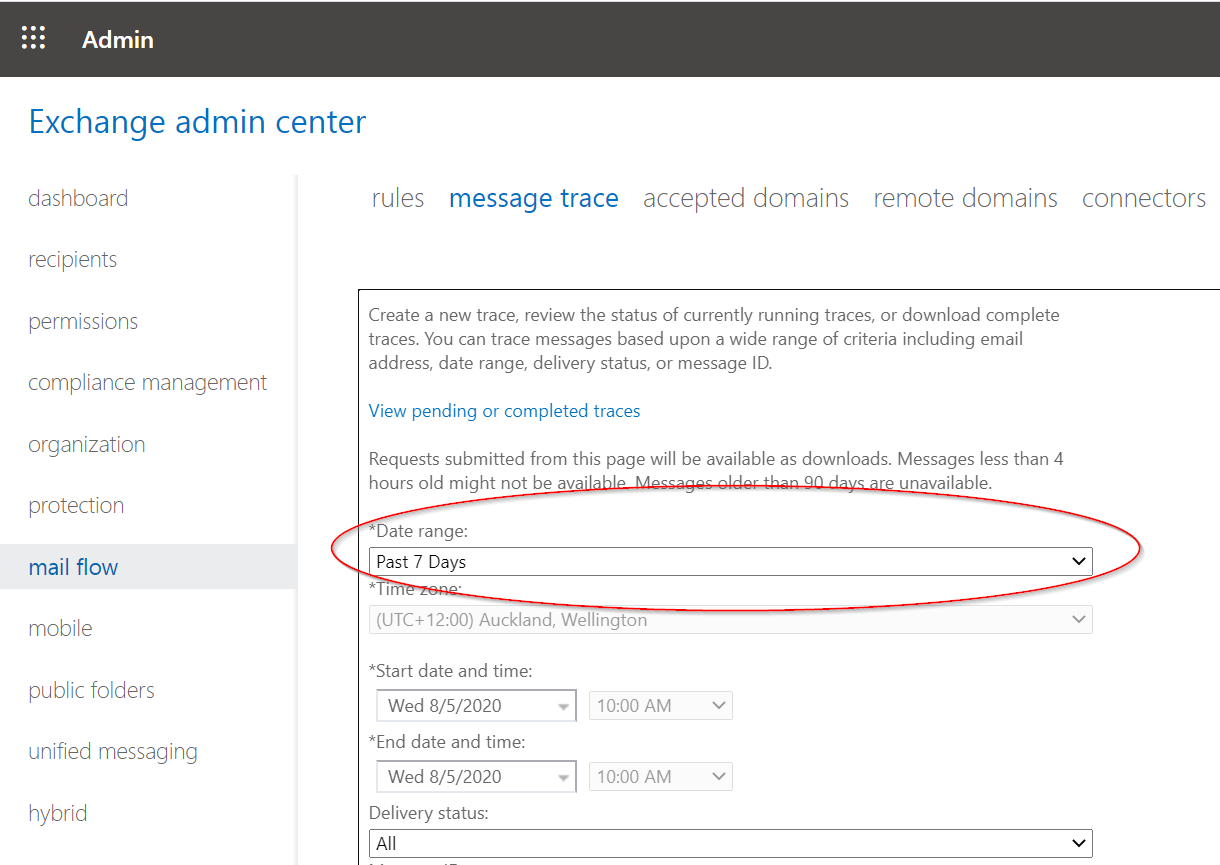The image size is (1220, 865).
Task: Switch to the connectors tab
Action: point(1143,199)
